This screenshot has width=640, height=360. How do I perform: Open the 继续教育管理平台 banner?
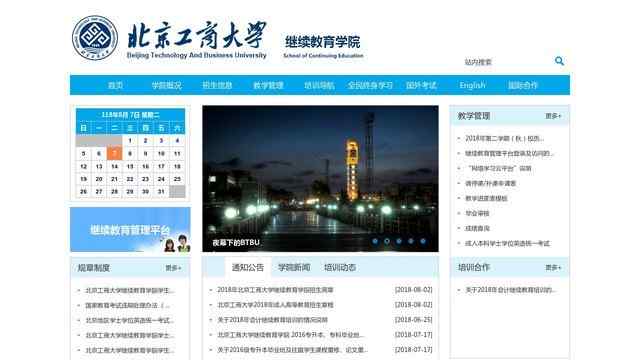pyautogui.click(x=130, y=229)
